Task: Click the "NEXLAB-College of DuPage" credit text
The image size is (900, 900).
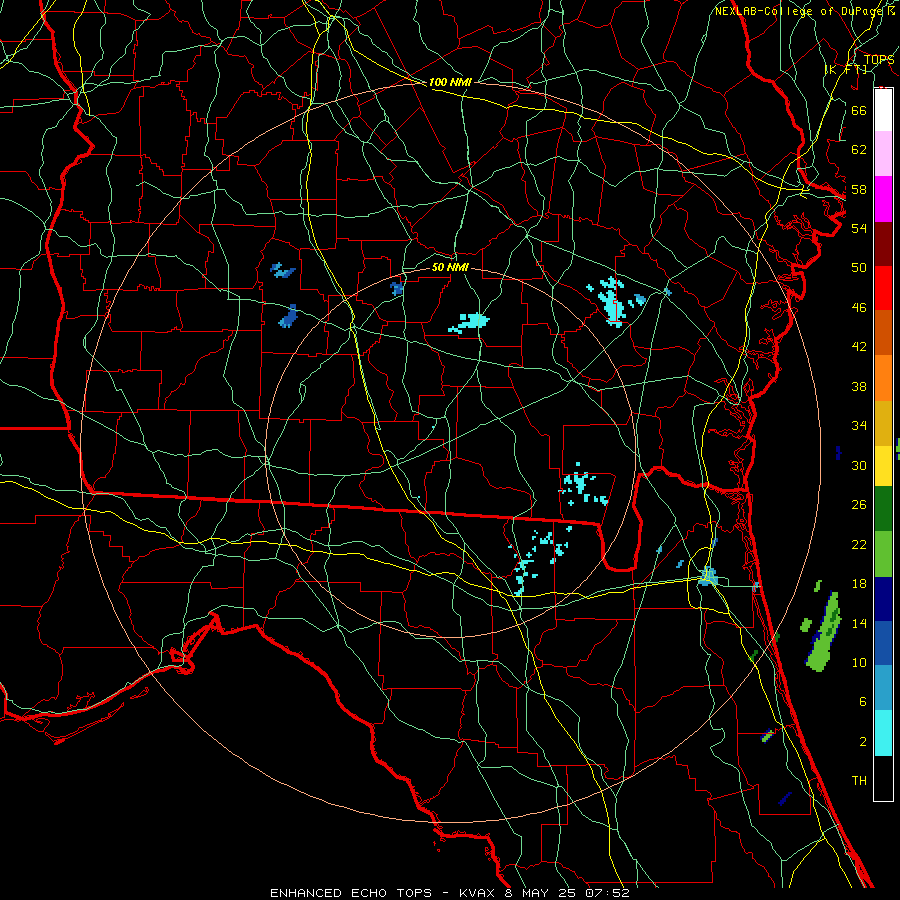Action: [800, 11]
